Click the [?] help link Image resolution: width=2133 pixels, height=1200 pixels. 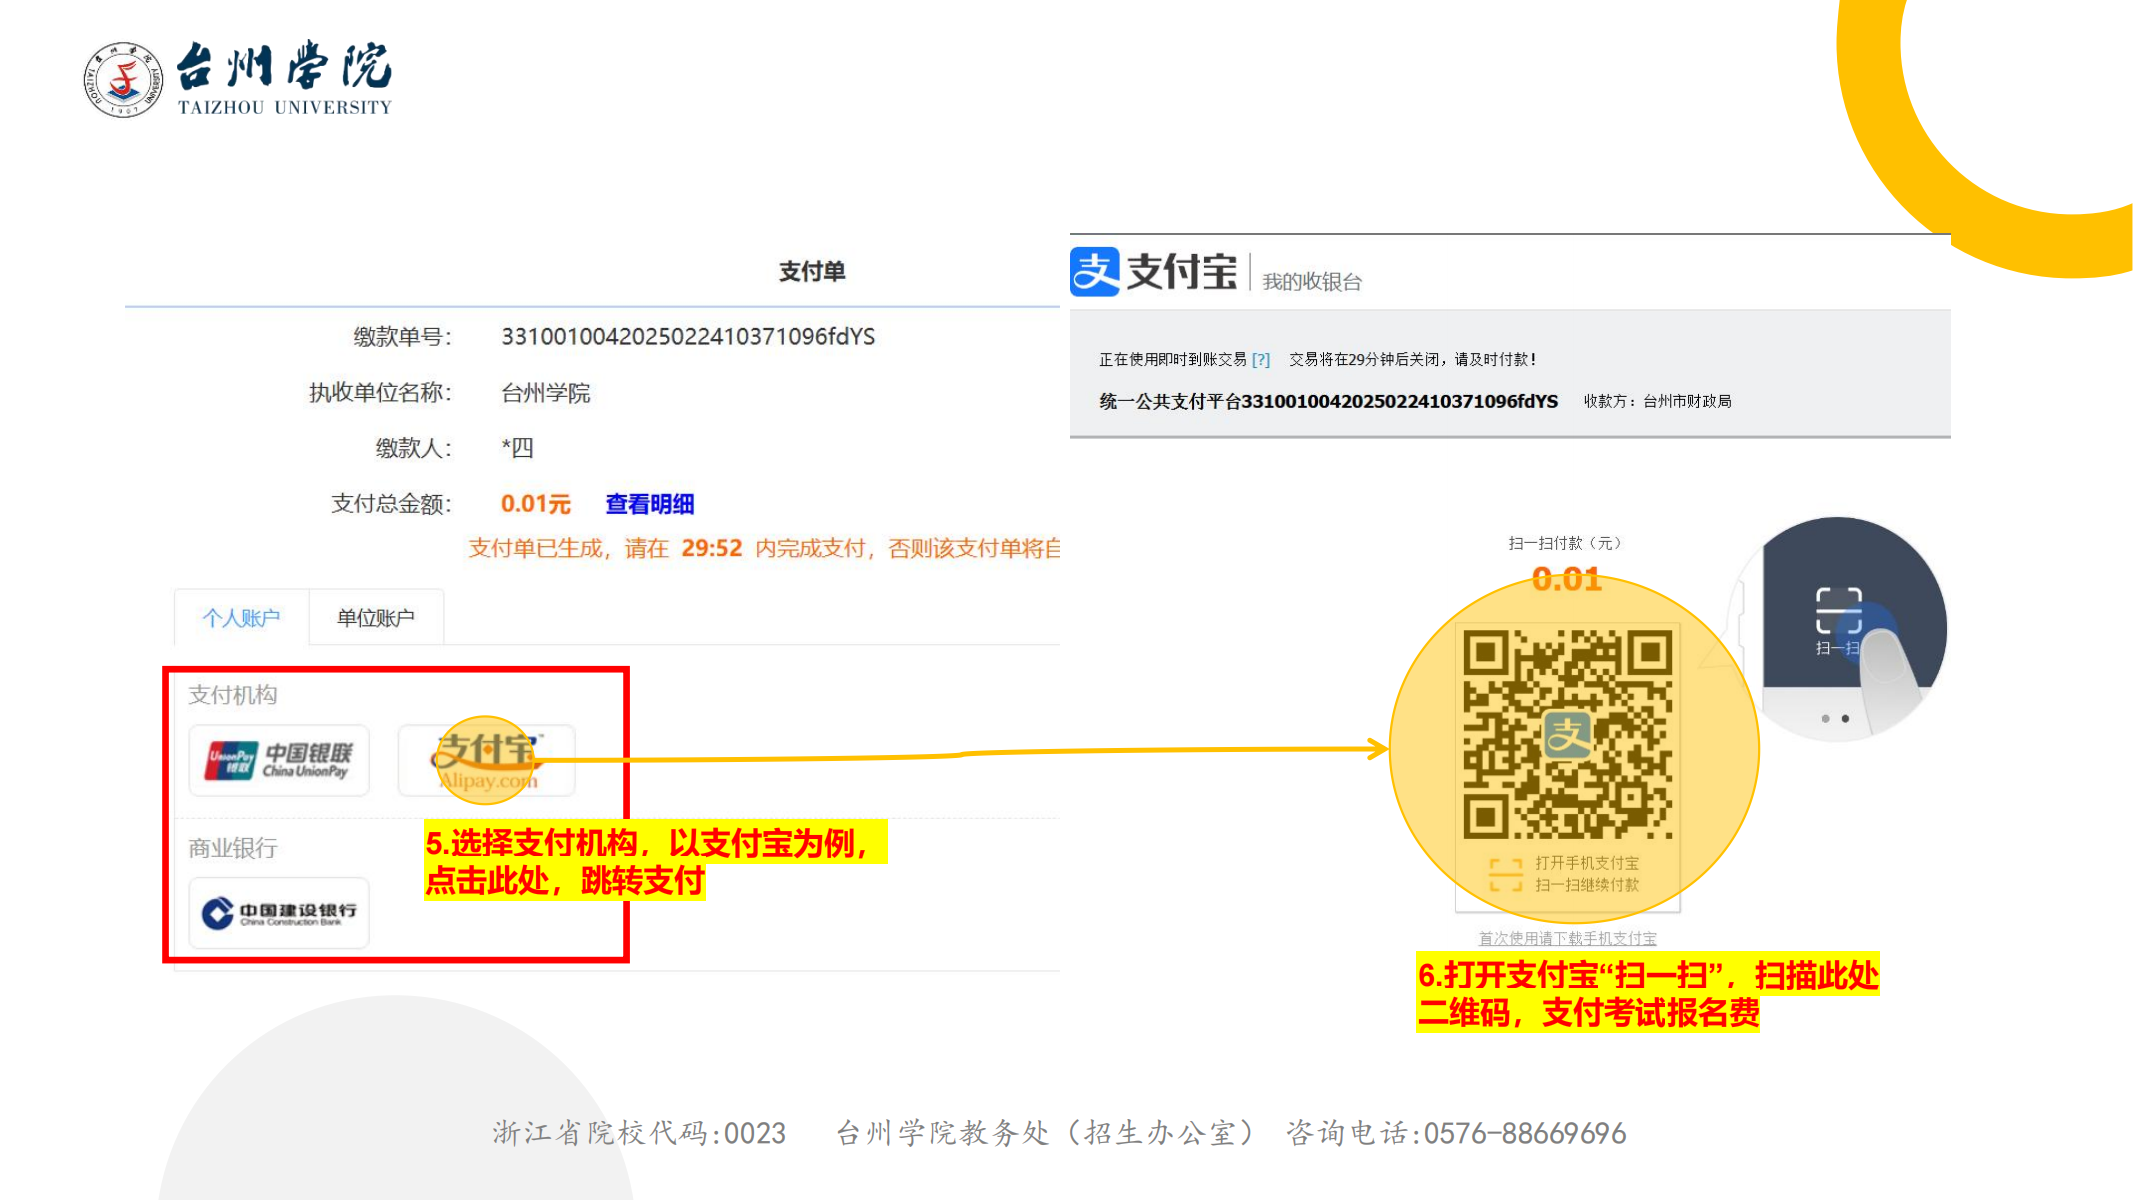tap(1261, 359)
